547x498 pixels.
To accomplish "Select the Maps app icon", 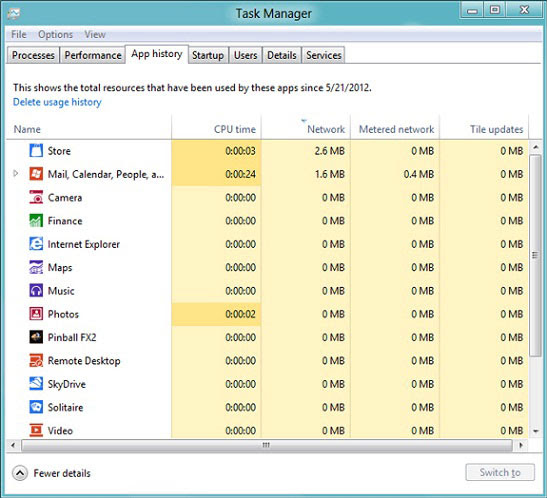I will click(x=36, y=267).
